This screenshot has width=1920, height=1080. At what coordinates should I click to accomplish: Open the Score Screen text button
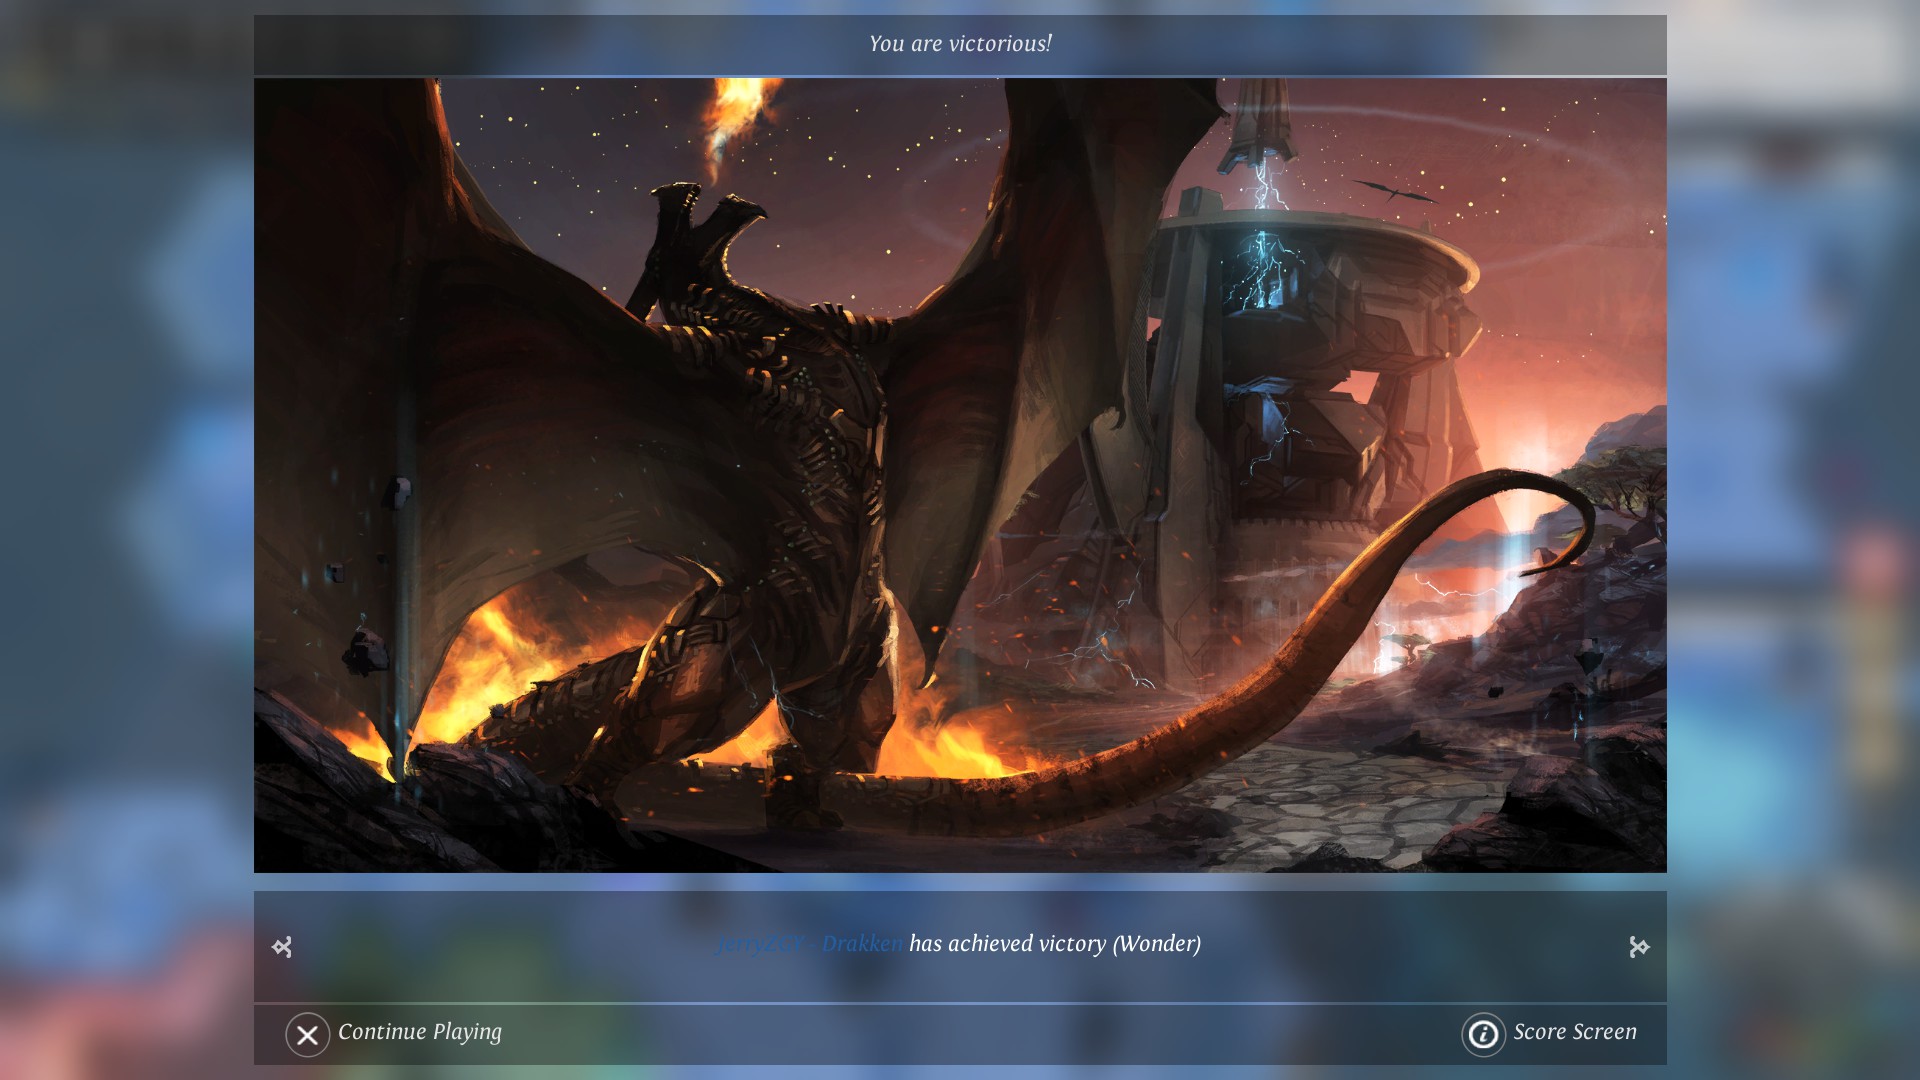1574,1032
